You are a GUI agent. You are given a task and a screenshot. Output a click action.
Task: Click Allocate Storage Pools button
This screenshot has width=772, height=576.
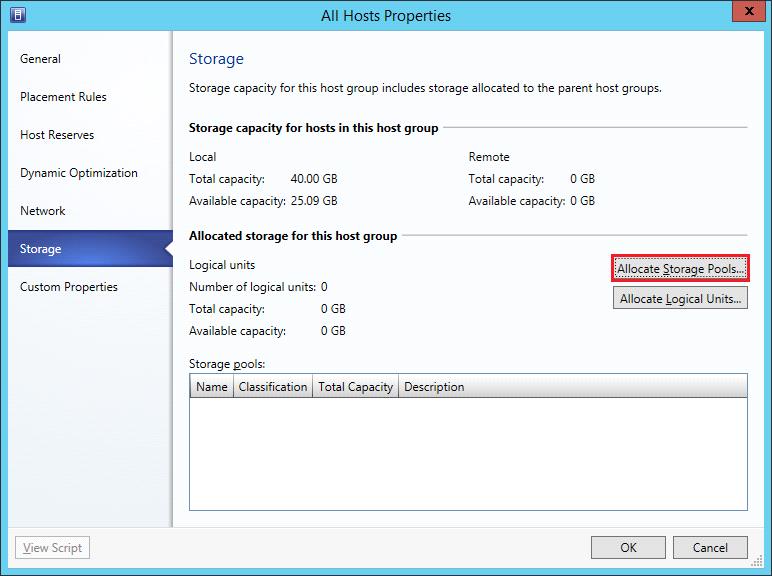680,269
